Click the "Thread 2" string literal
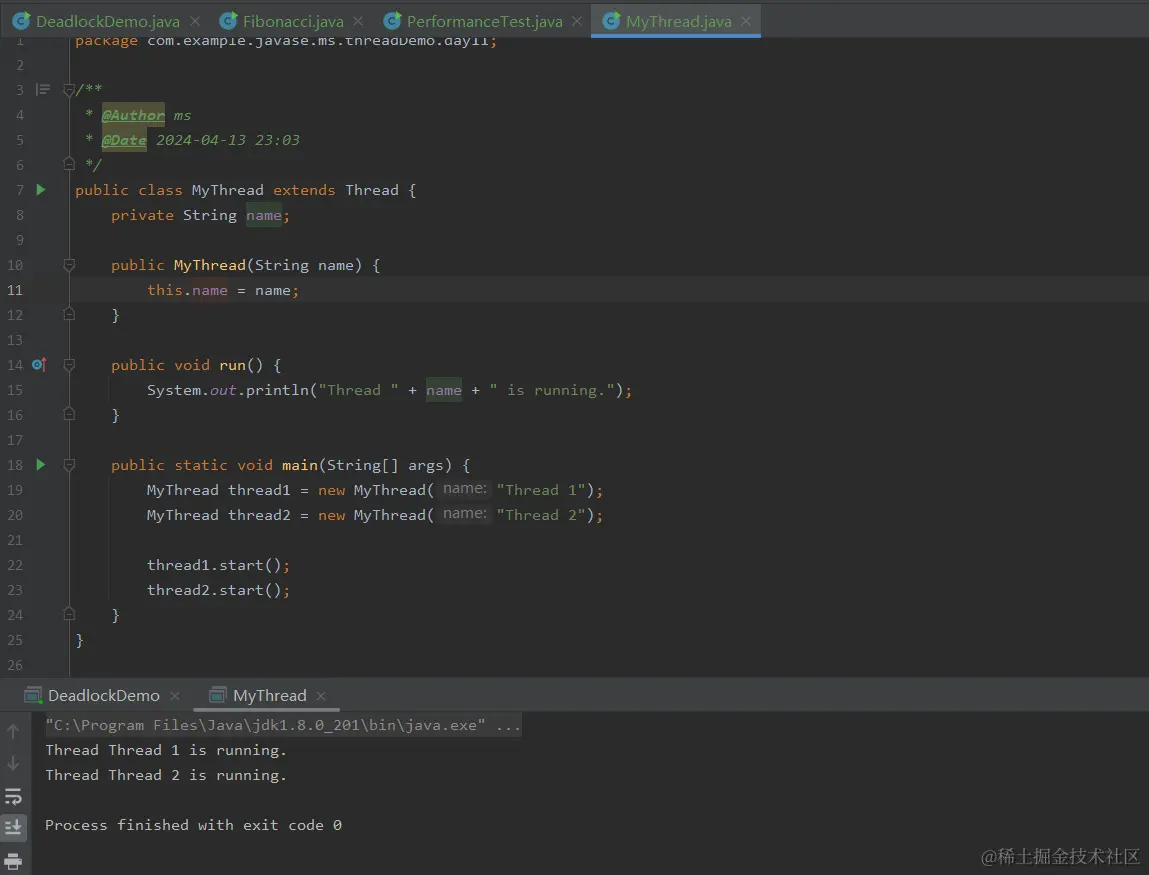This screenshot has height=875, width=1149. (540, 514)
